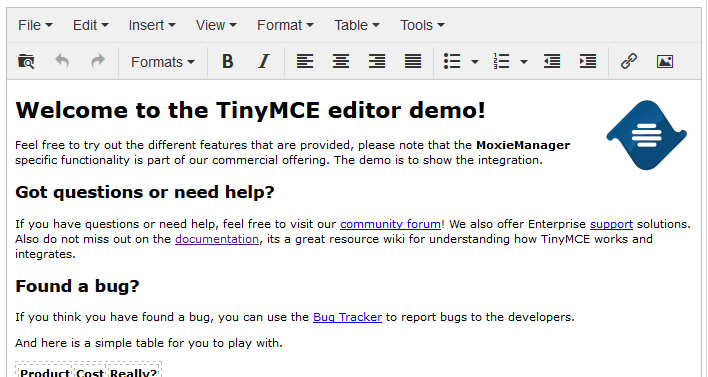Click the Bug Tracker link

347,317
